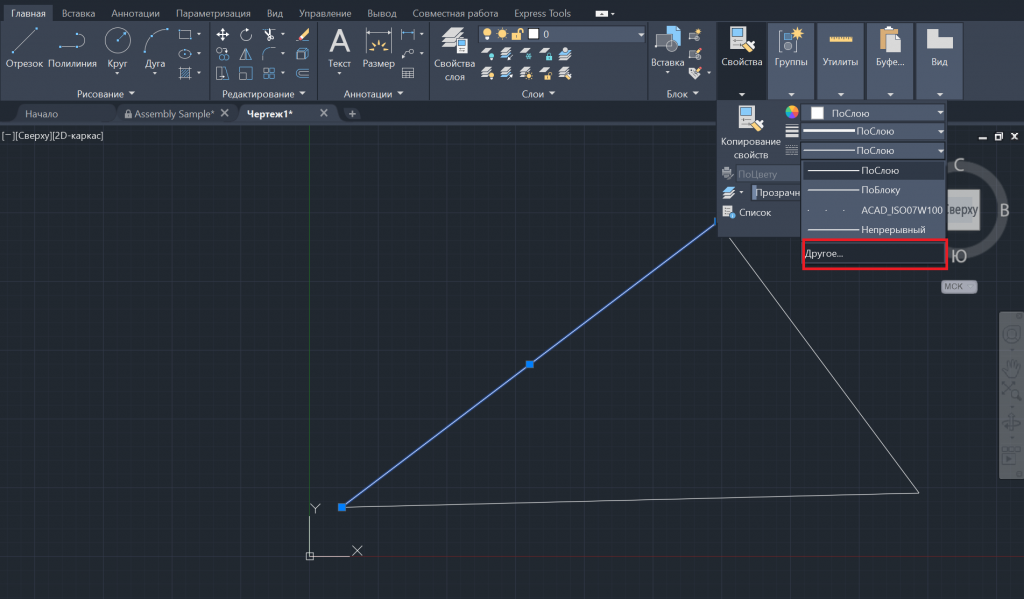
Task: Choose the hatch fill tool
Action: pos(185,73)
